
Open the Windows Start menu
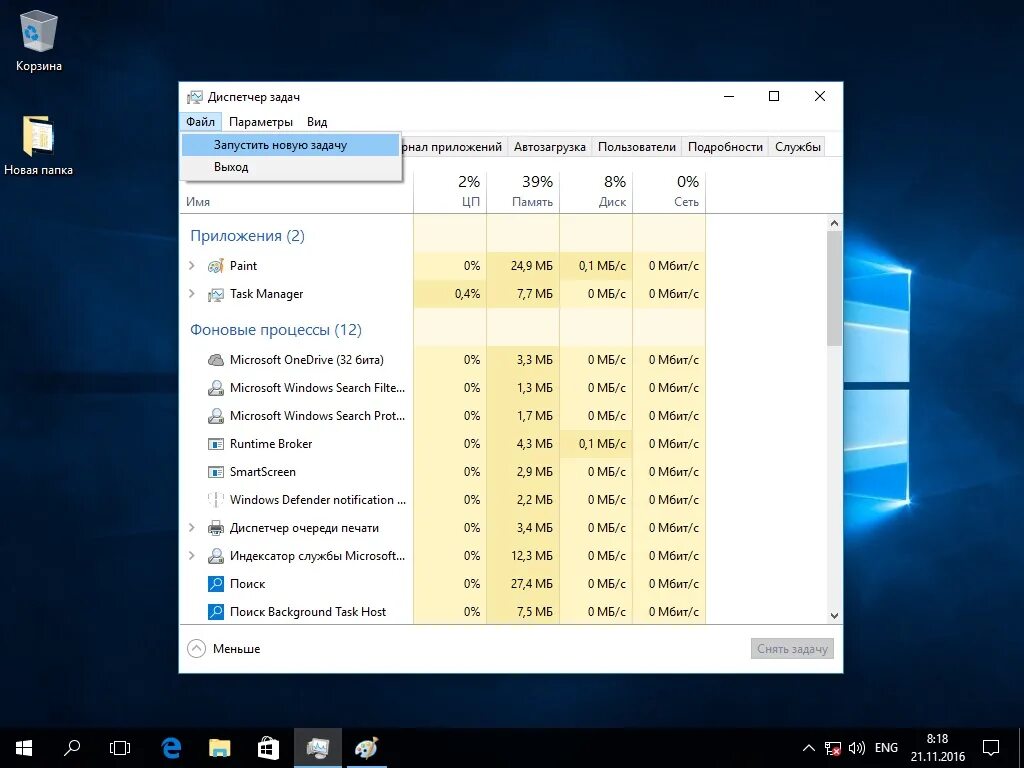24,748
